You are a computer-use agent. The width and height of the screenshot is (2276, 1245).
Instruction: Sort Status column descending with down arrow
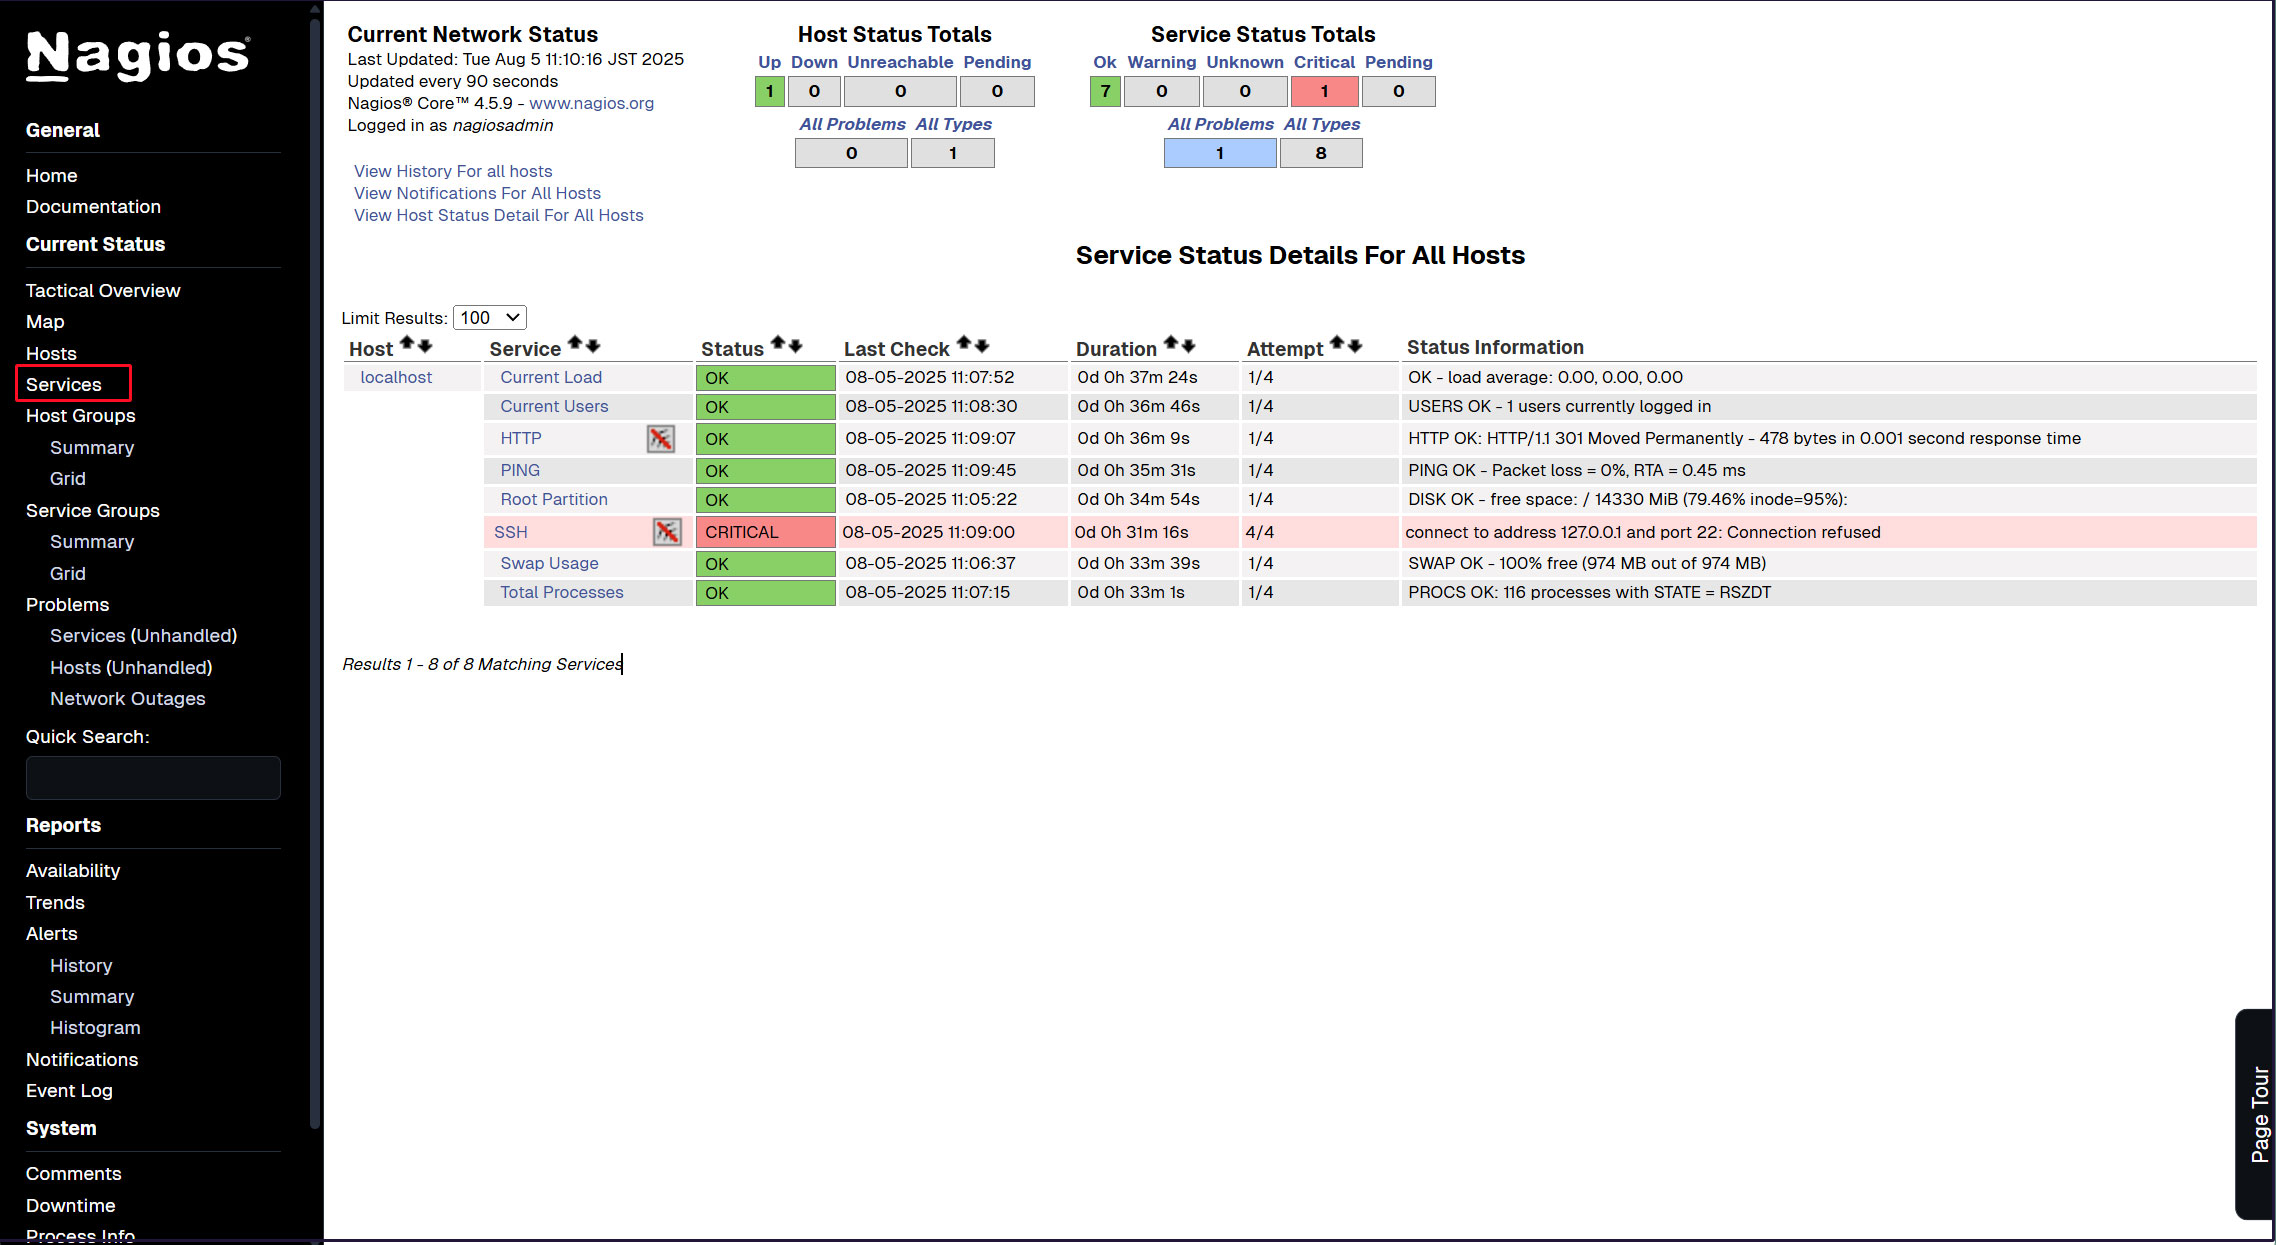(x=796, y=345)
